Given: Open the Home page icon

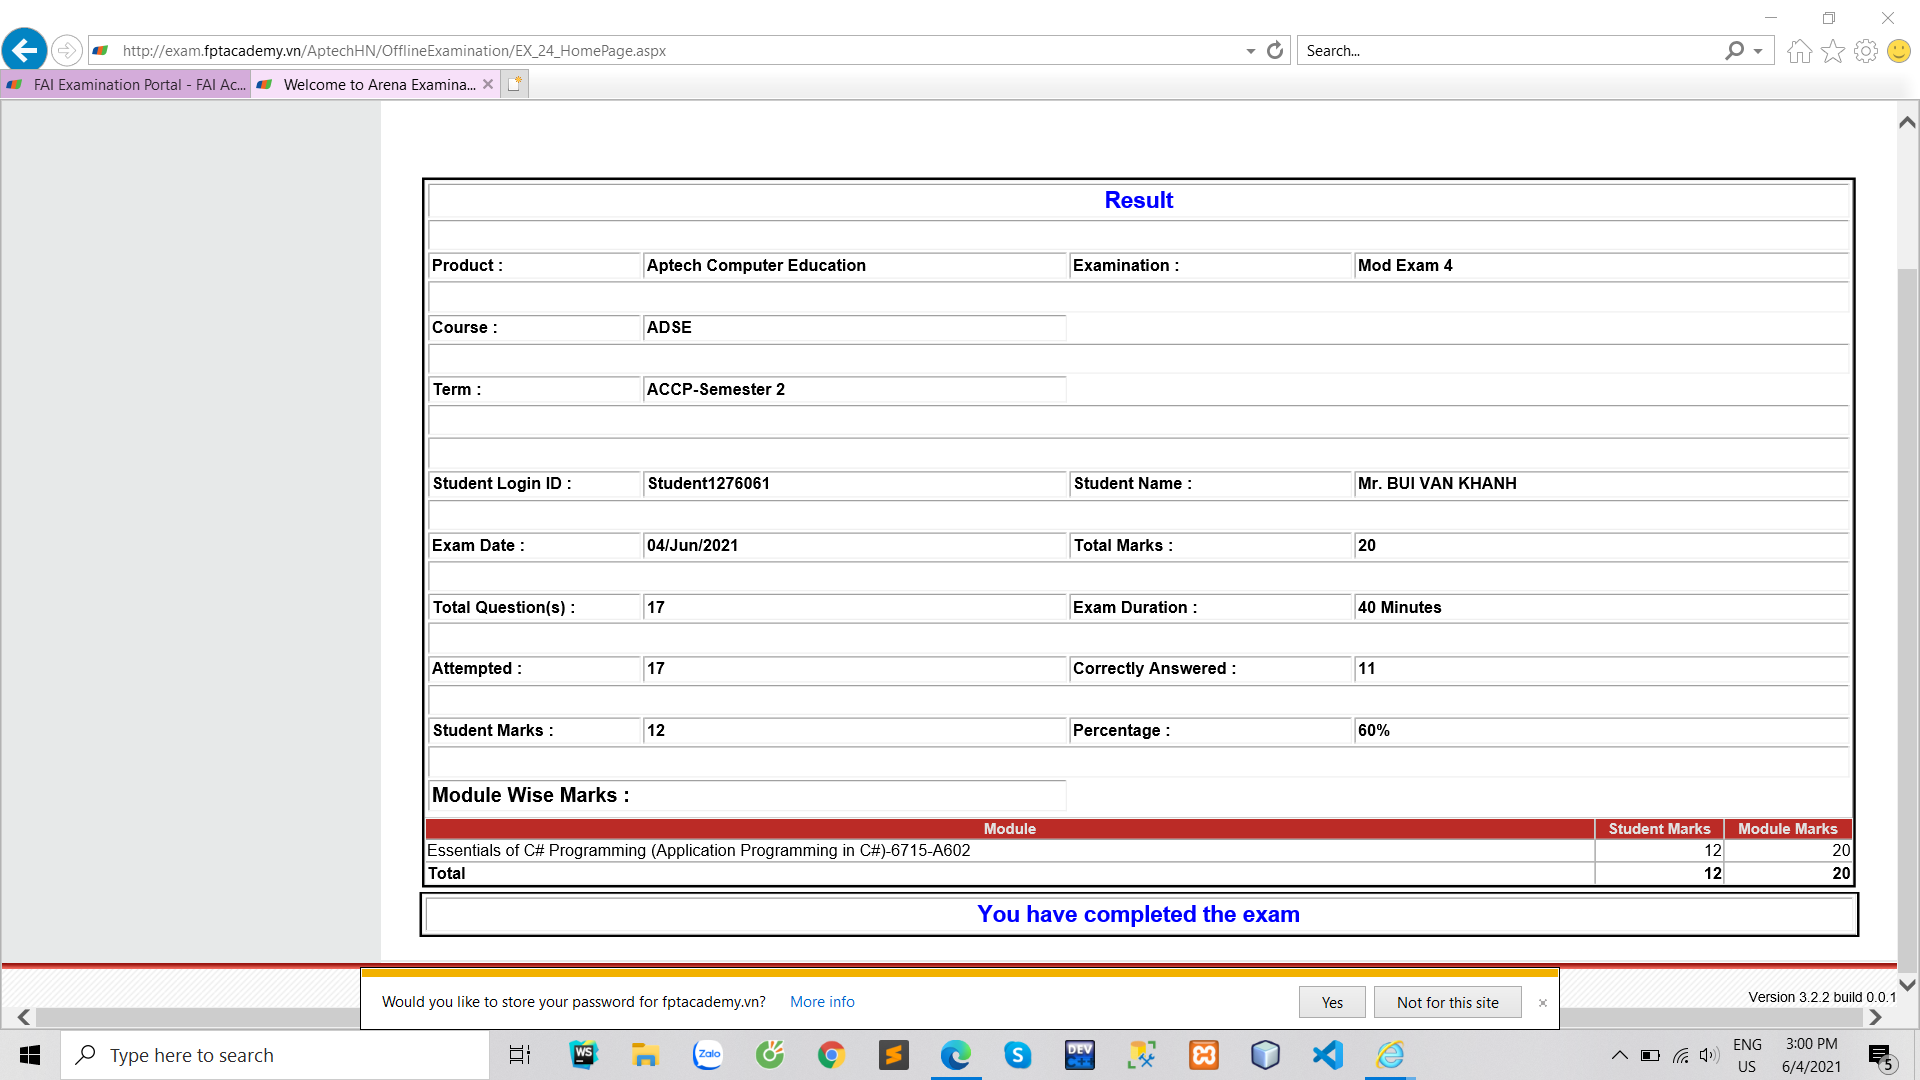Looking at the screenshot, I should coord(1800,51).
